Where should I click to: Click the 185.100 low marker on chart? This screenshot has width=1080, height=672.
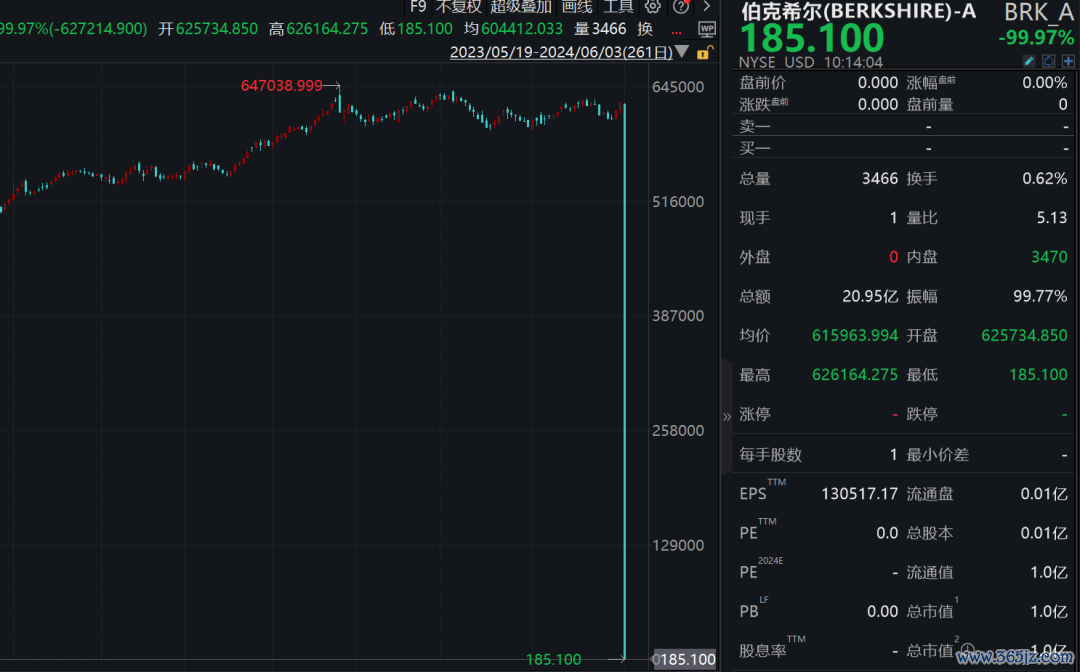[x=554, y=660]
